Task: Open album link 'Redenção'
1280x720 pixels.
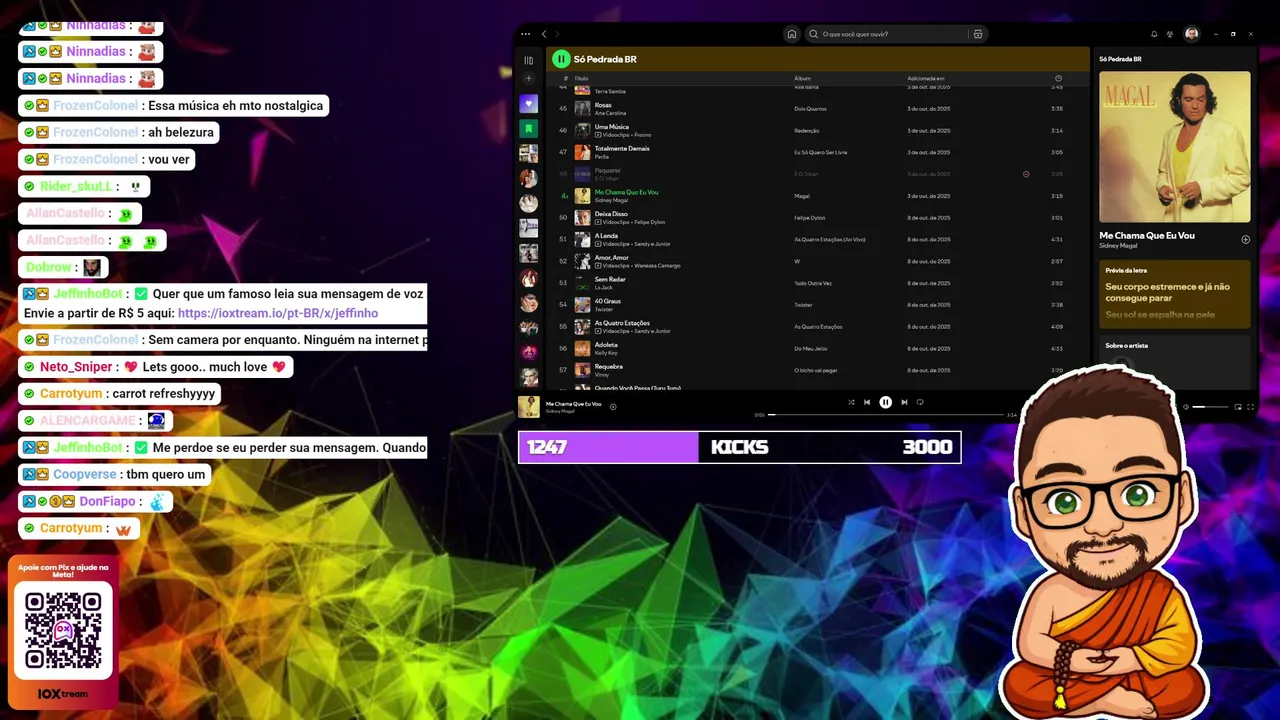Action: (806, 131)
